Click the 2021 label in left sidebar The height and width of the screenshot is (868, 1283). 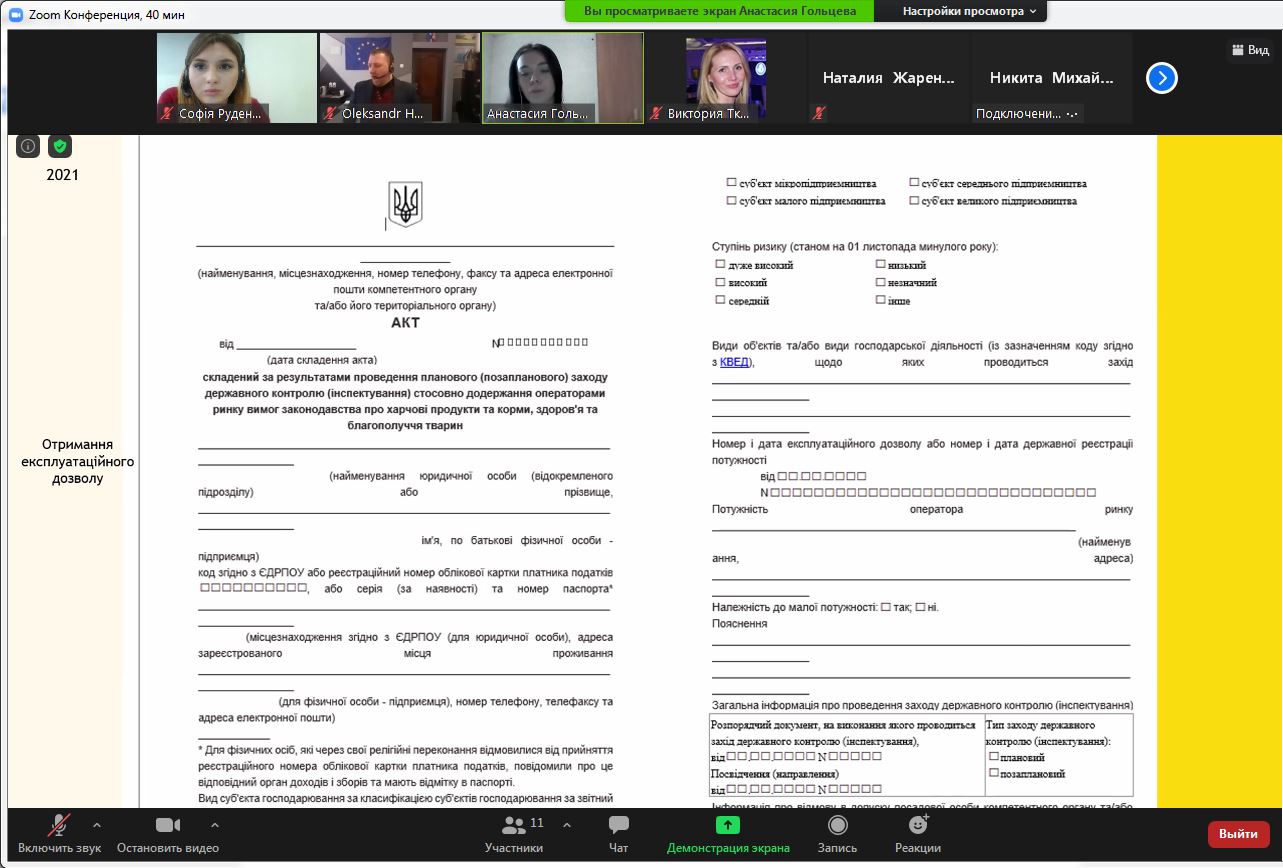pos(62,175)
